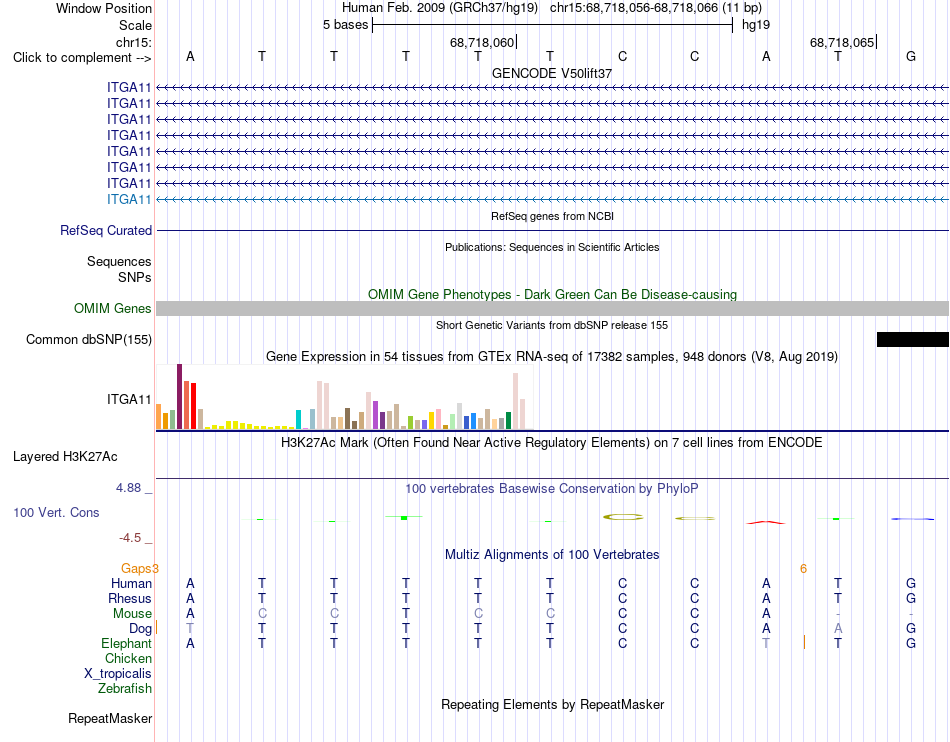This screenshot has height=742, width=950.
Task: Click the X_tropicalis alignment row label
Action: [118, 674]
